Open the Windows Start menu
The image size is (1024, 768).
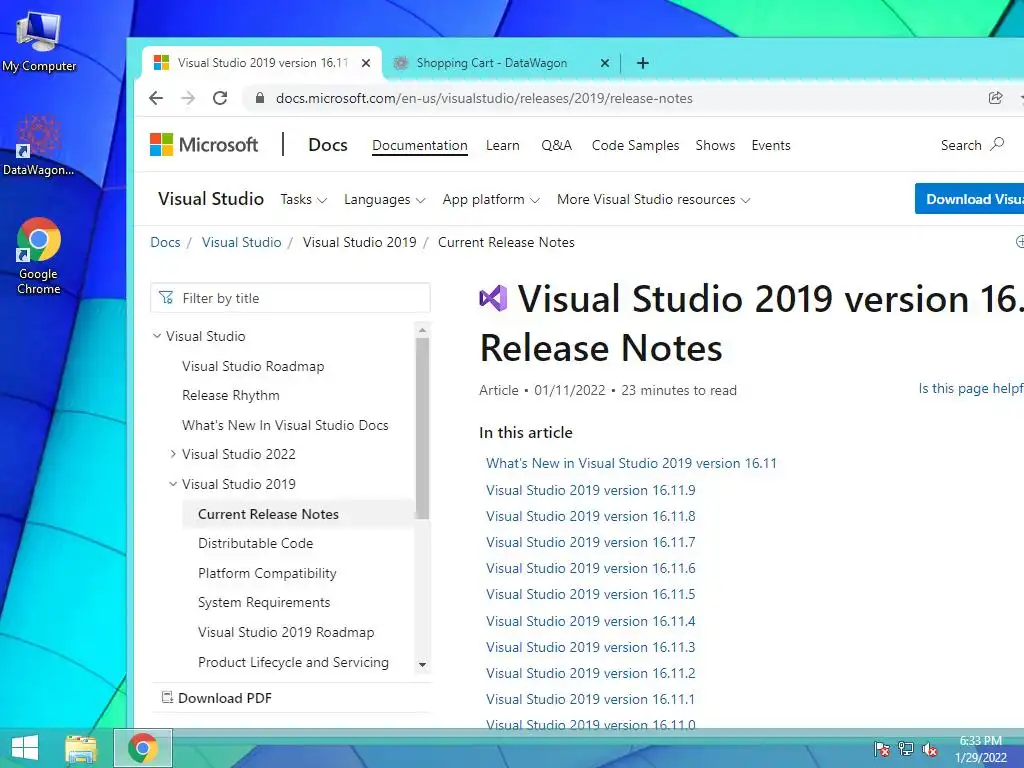point(25,748)
